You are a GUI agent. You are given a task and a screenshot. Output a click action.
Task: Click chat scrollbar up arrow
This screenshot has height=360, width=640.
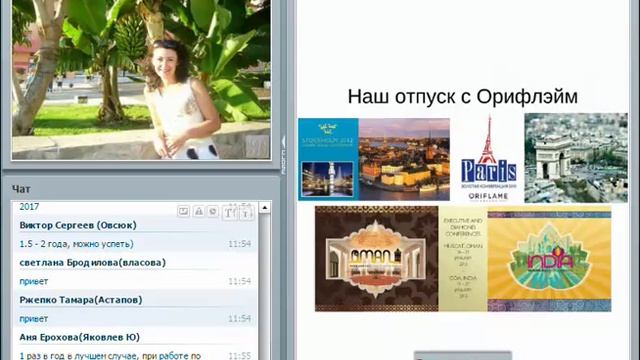tap(264, 208)
